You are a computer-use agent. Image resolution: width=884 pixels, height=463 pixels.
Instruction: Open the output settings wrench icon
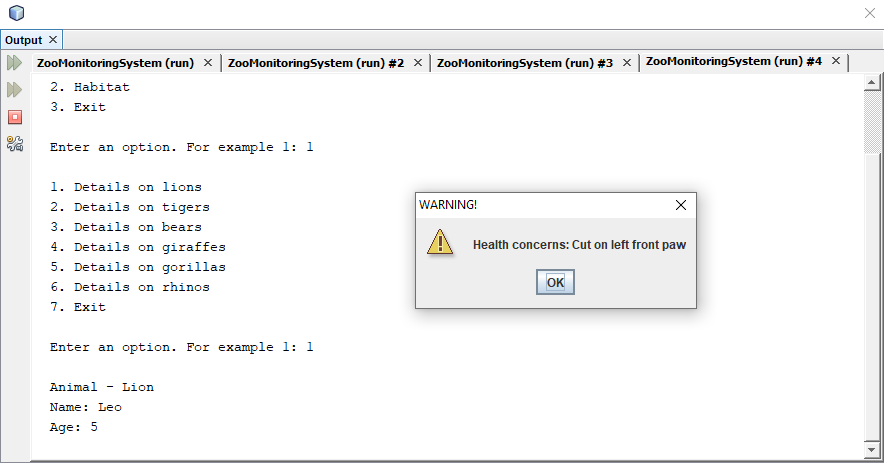click(x=15, y=144)
